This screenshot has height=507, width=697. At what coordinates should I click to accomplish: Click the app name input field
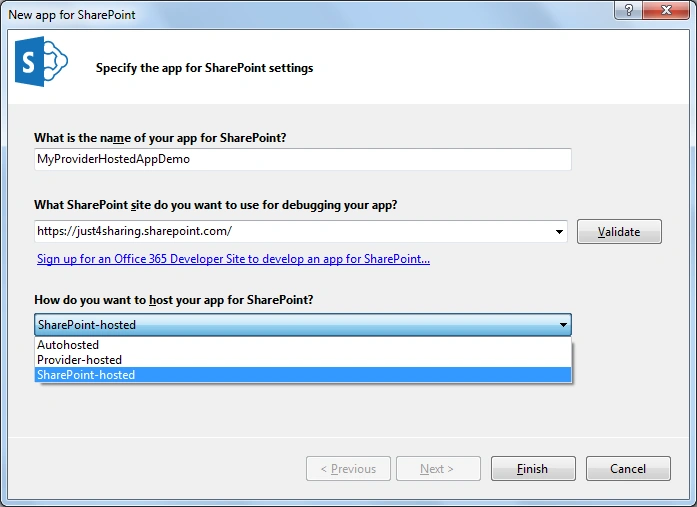click(303, 159)
